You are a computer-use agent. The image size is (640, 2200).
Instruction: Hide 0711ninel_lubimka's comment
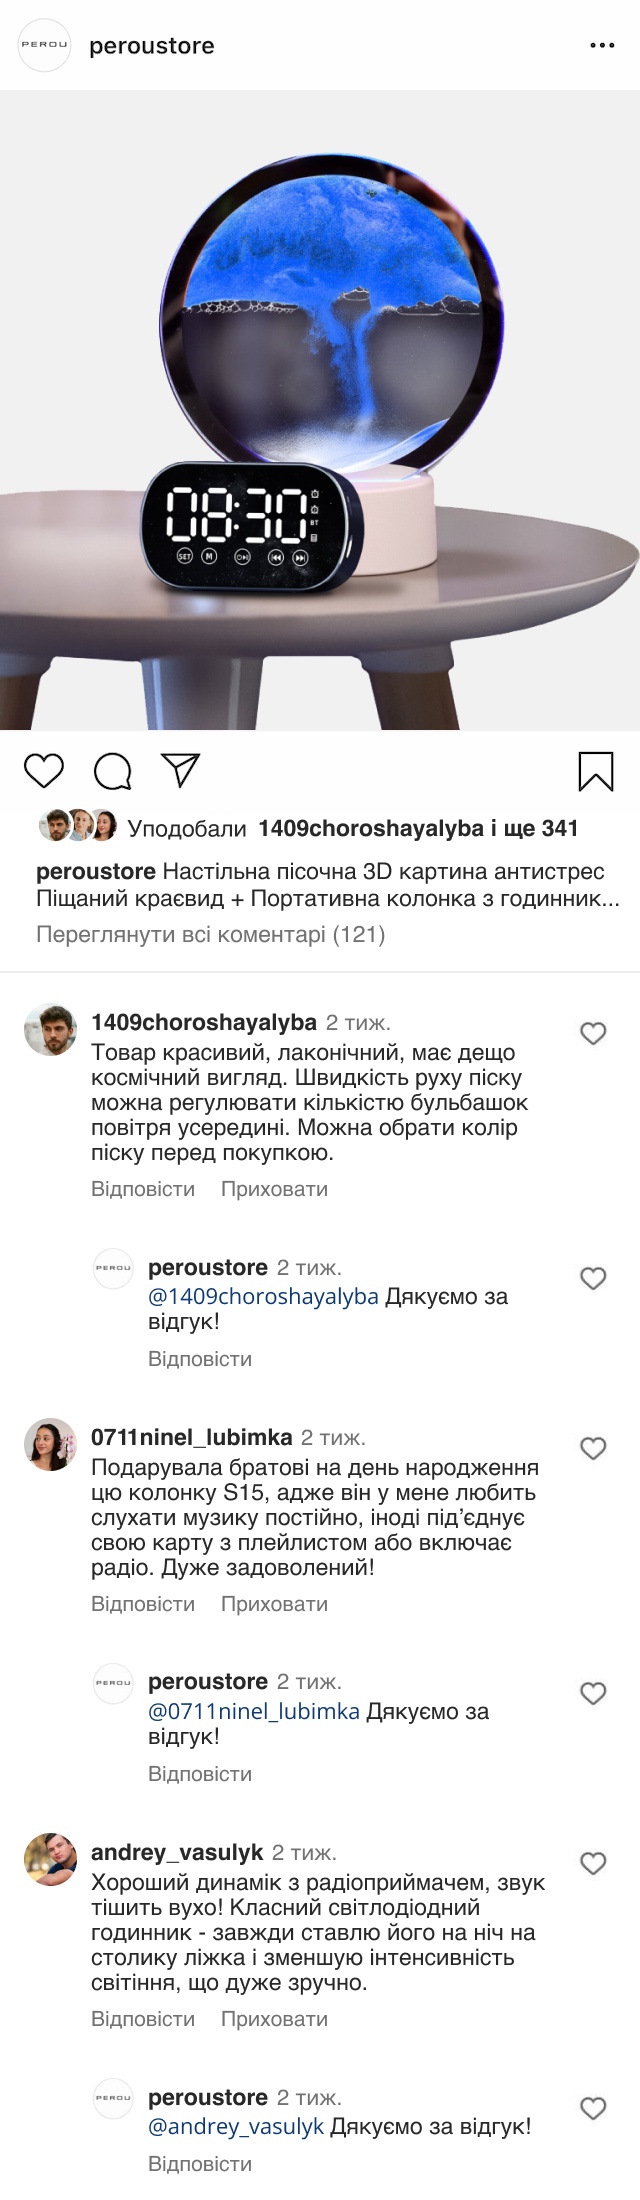click(x=274, y=1604)
